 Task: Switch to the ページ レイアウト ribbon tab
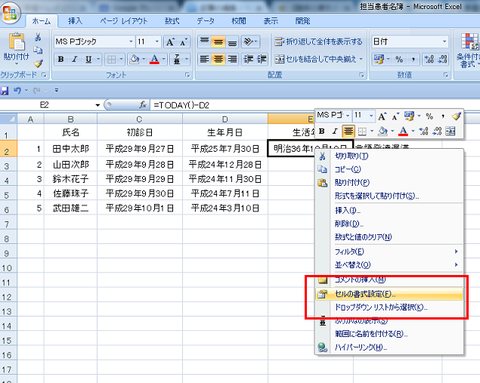[x=123, y=21]
